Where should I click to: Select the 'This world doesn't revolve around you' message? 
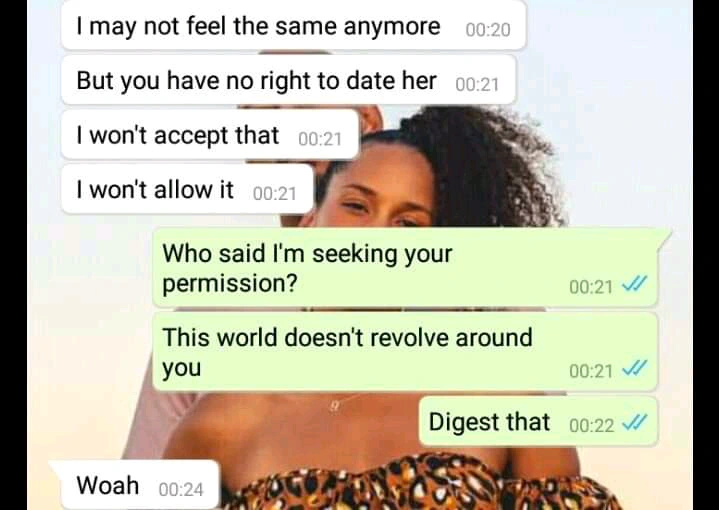coord(405,352)
